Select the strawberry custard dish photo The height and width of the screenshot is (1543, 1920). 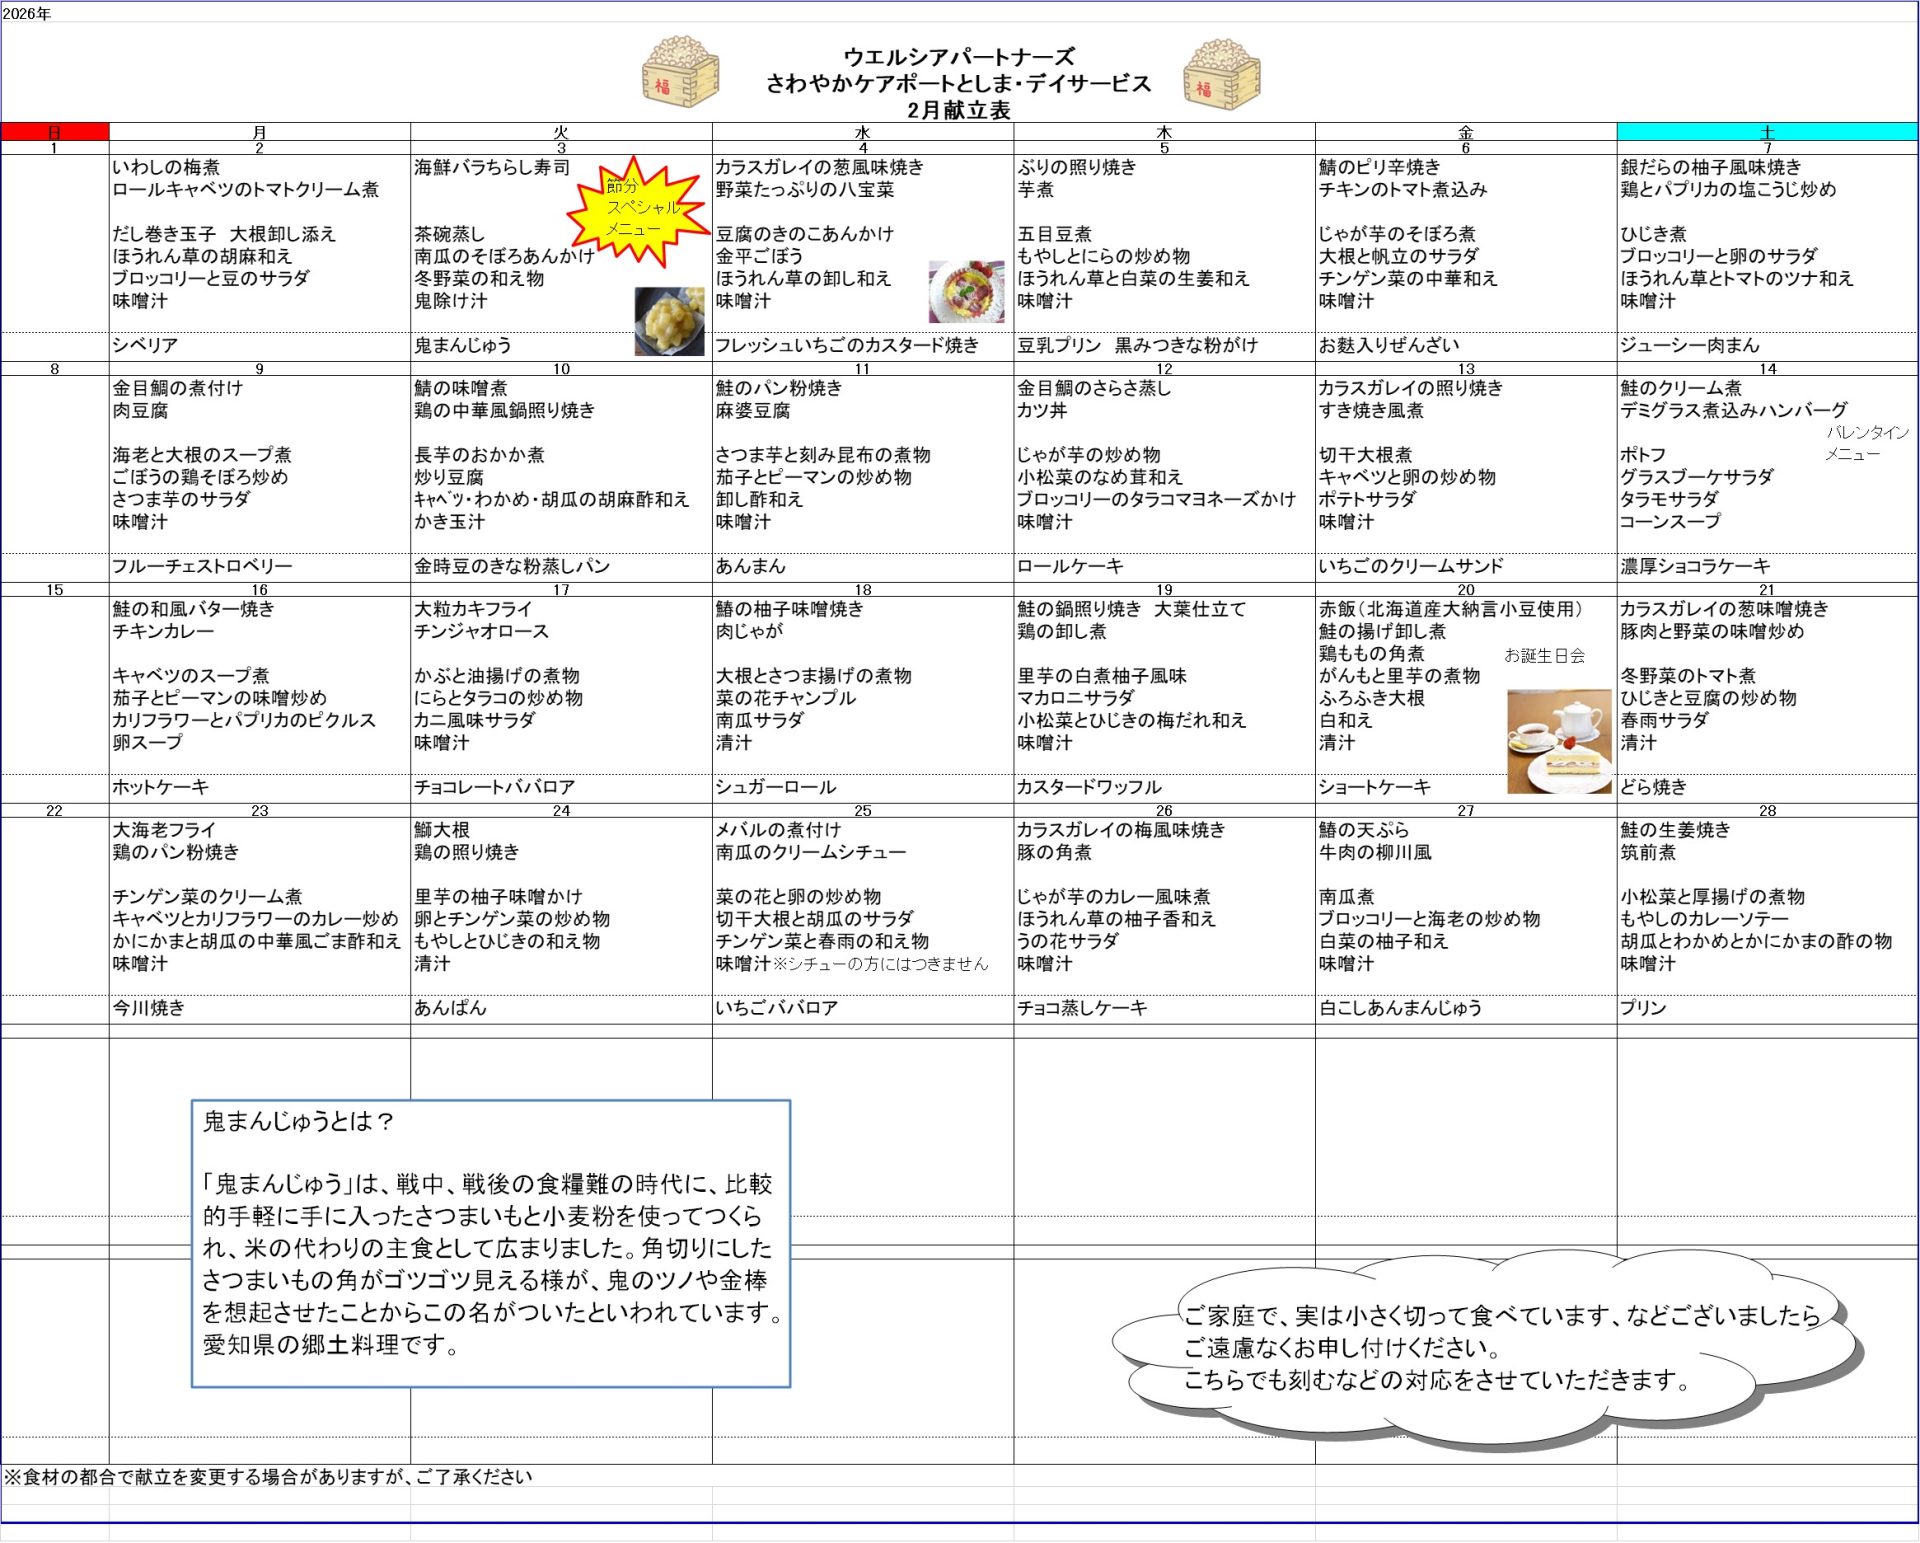point(966,291)
